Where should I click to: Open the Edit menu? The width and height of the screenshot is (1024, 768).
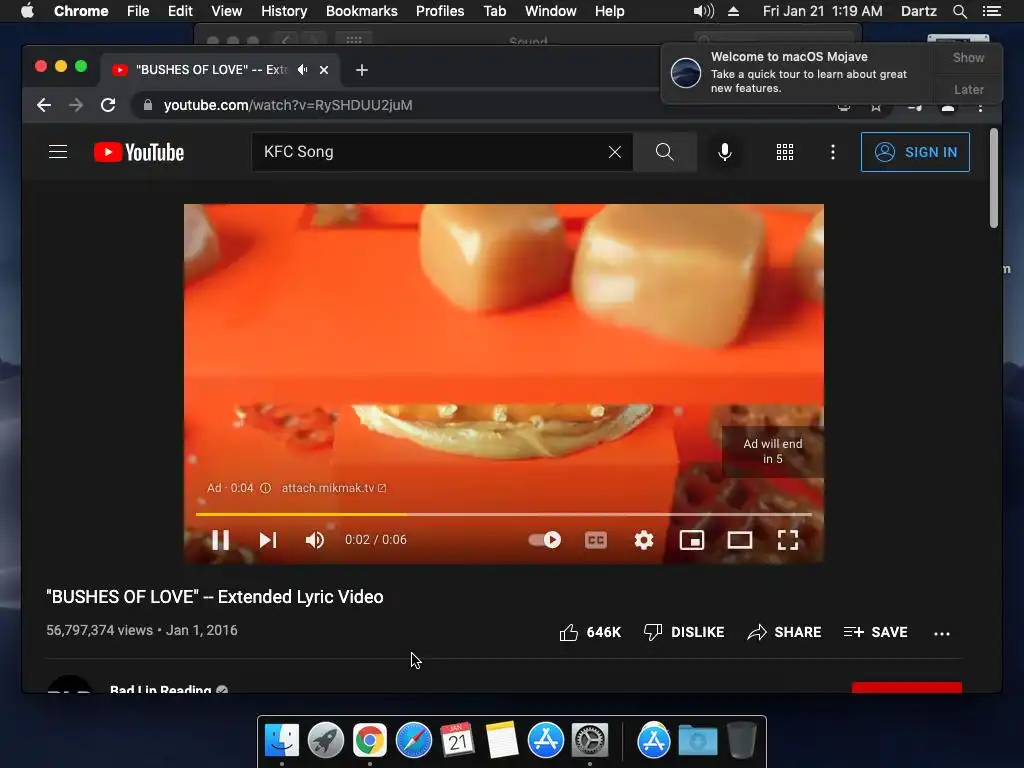coord(180,11)
